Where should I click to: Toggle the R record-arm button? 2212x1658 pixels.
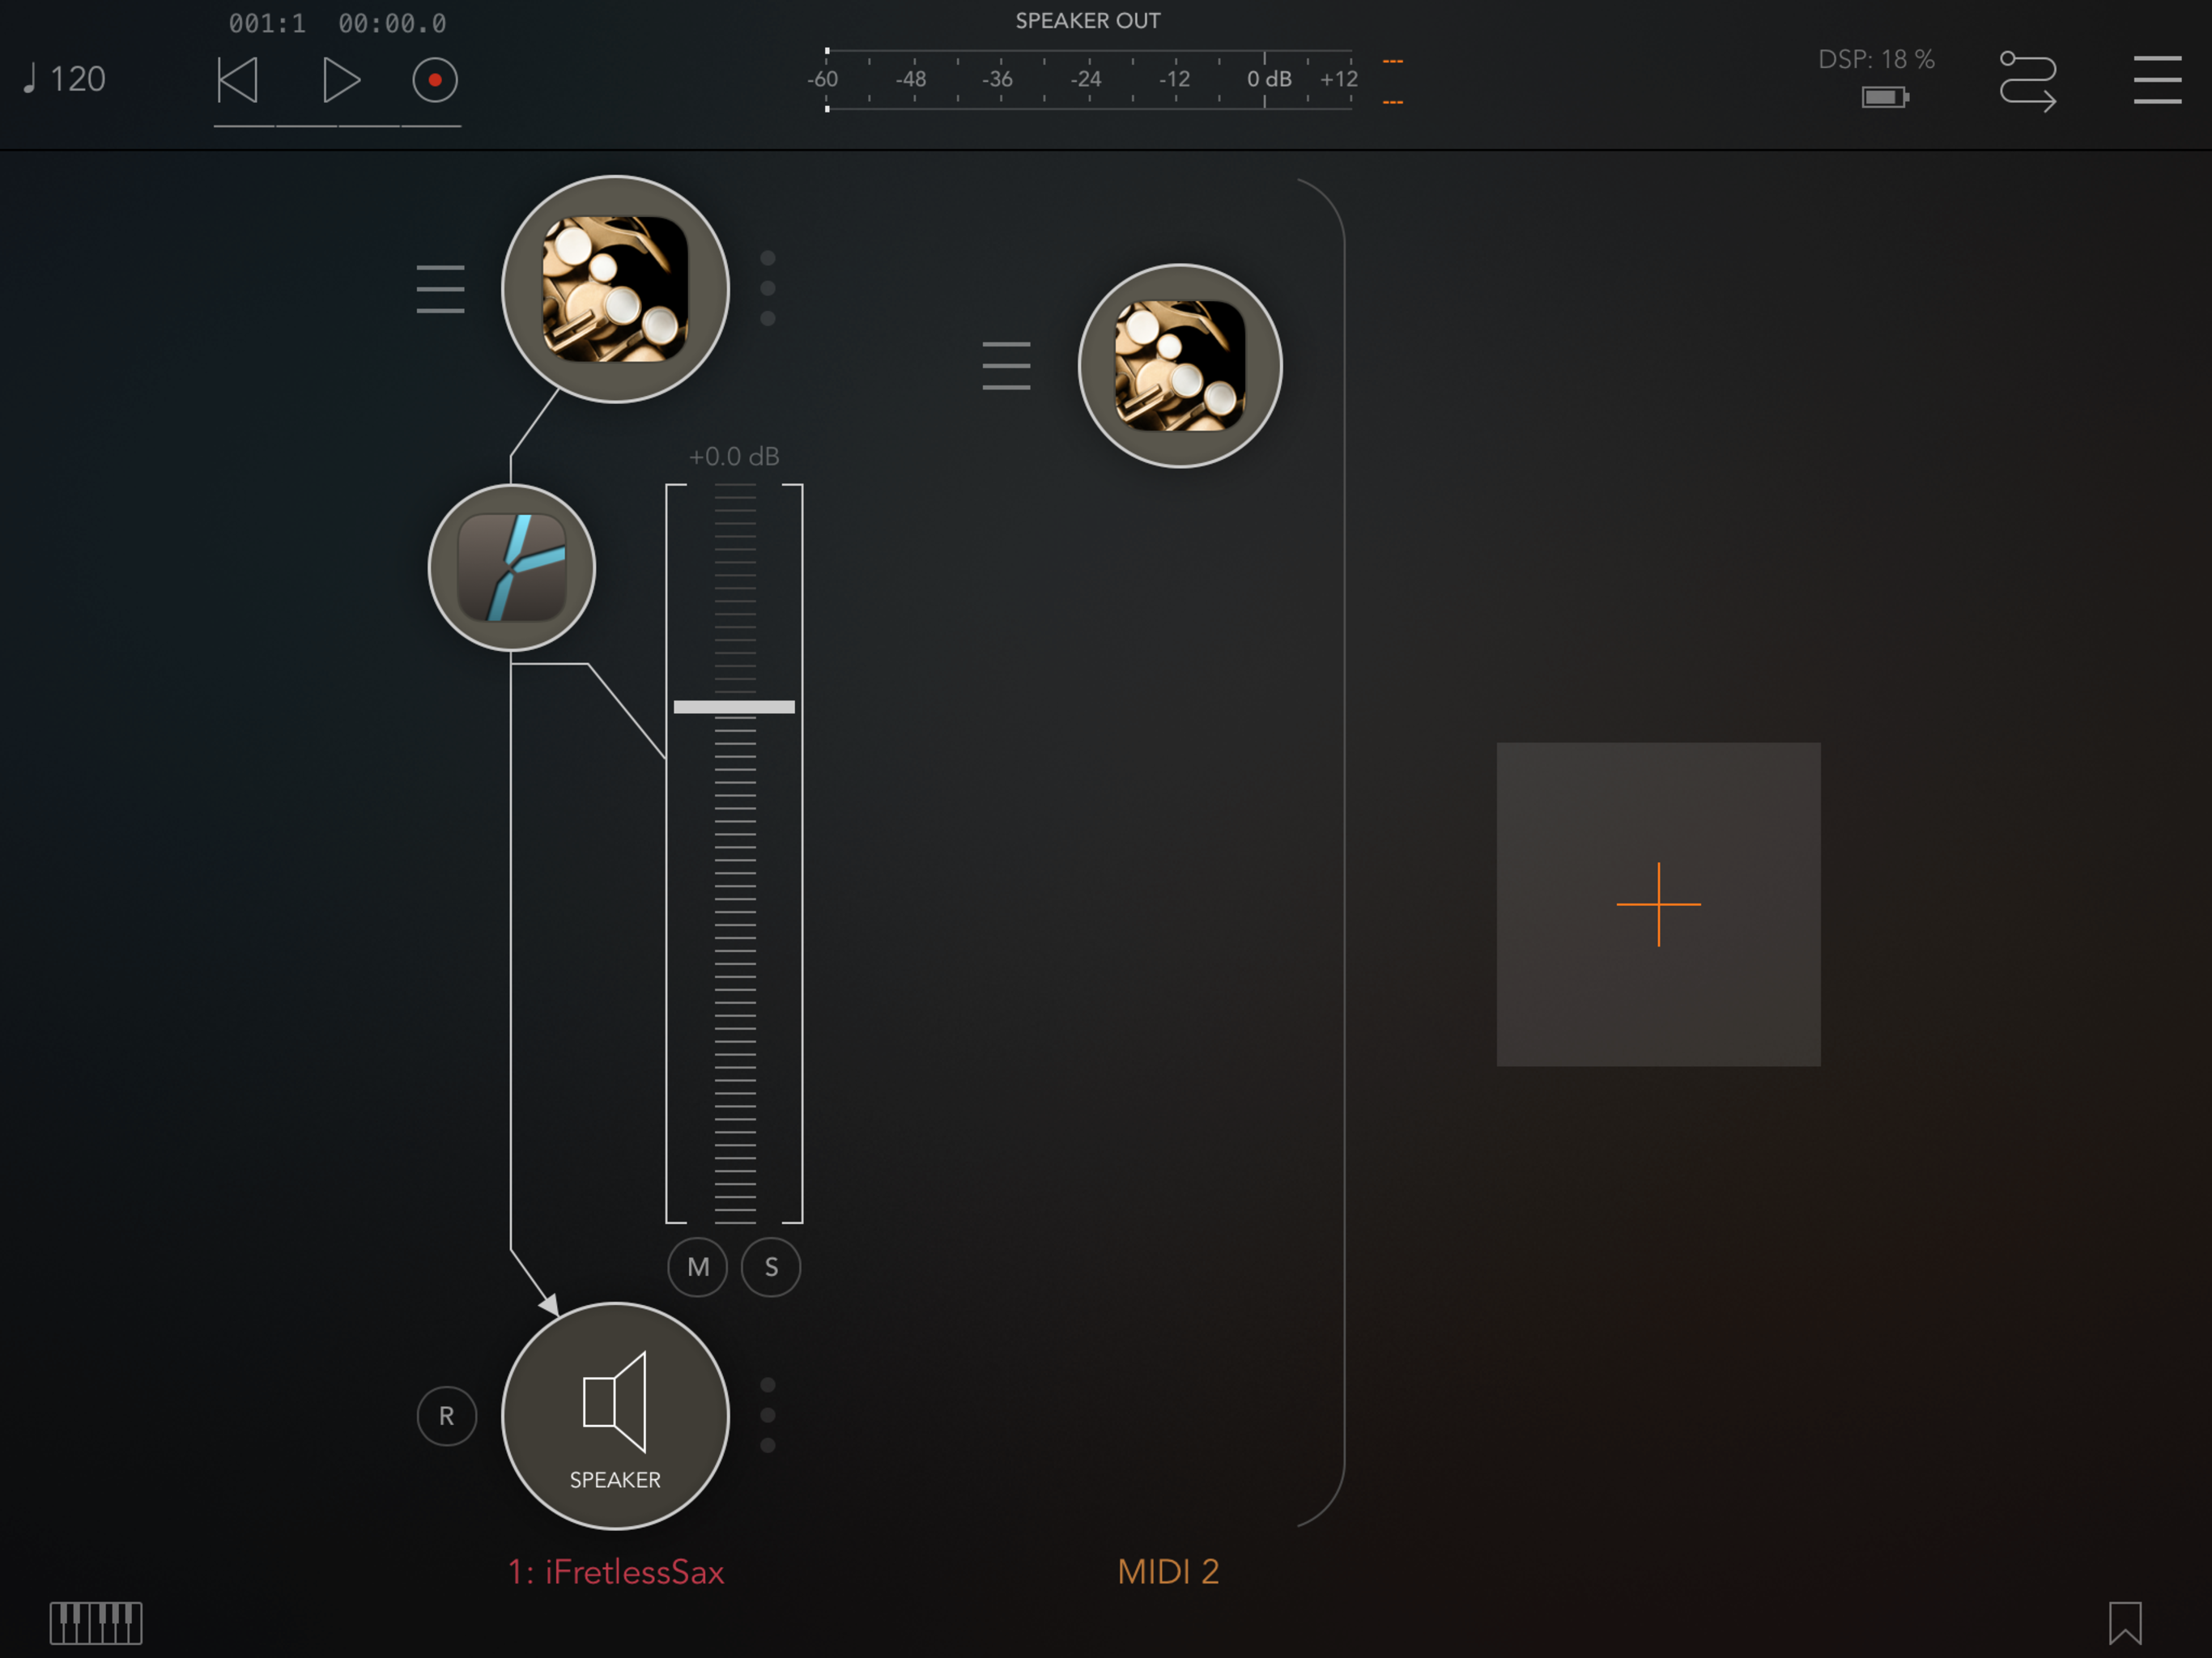[x=446, y=1415]
